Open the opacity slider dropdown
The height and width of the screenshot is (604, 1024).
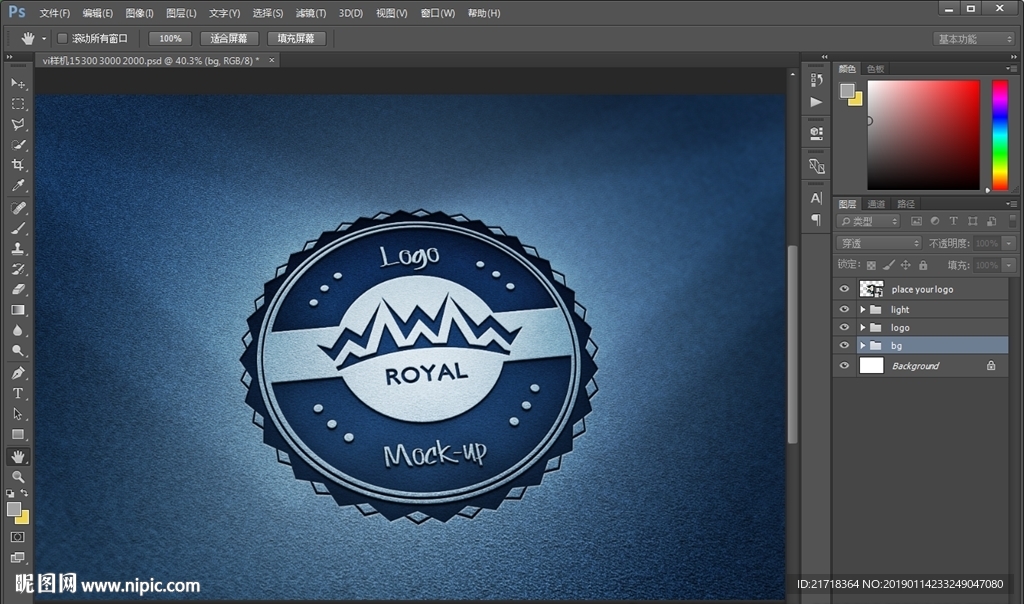coord(1009,243)
